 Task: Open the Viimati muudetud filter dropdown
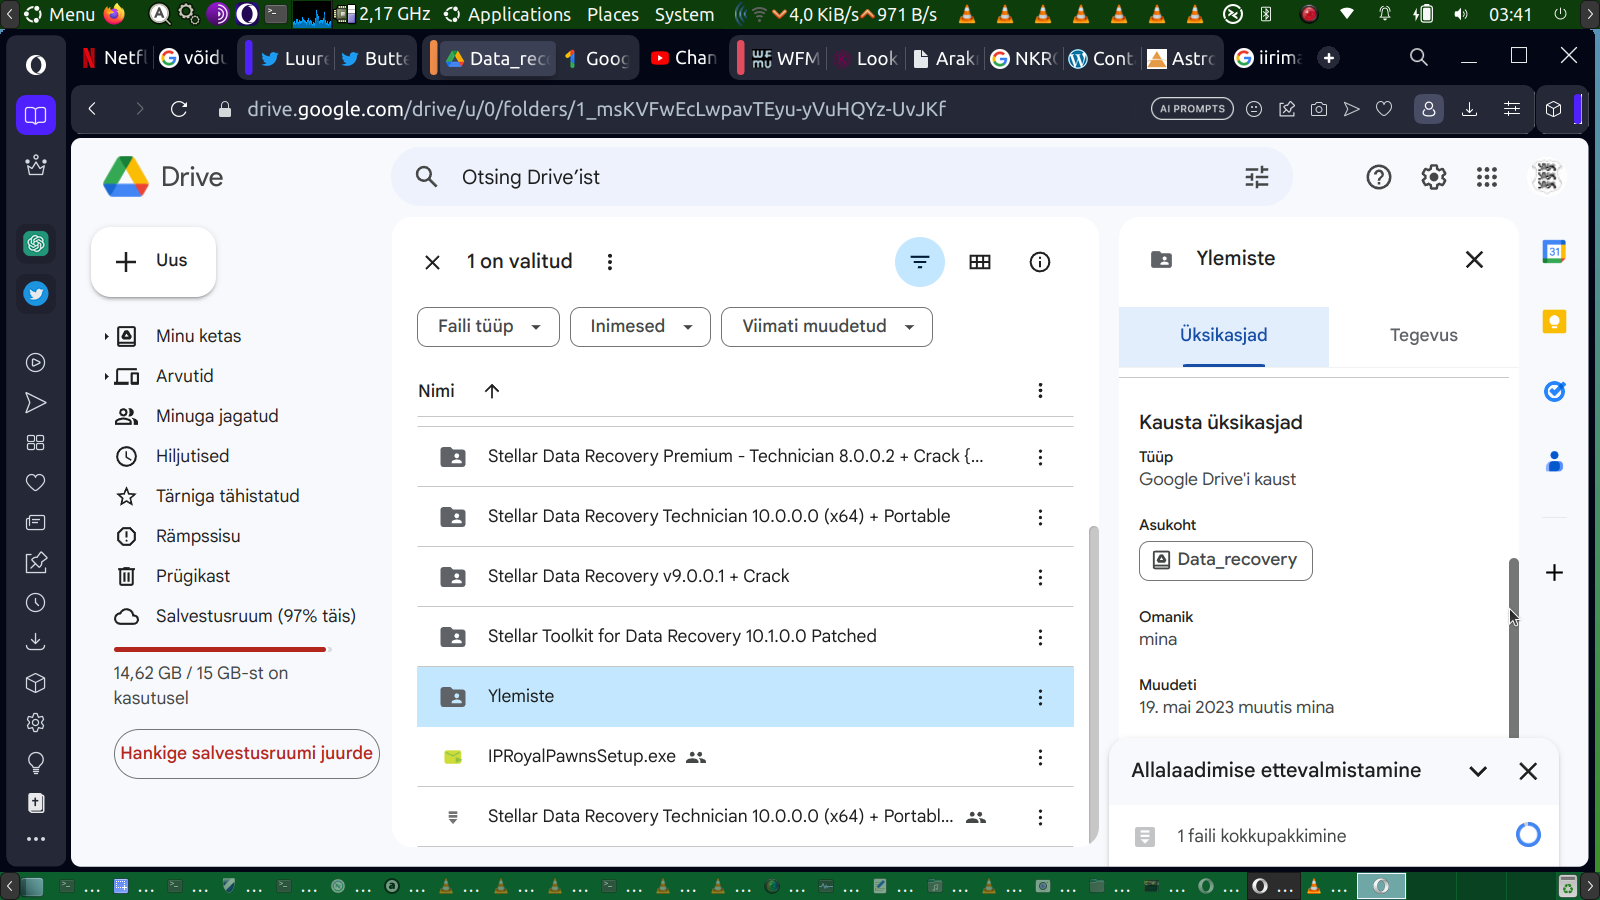pyautogui.click(x=827, y=327)
